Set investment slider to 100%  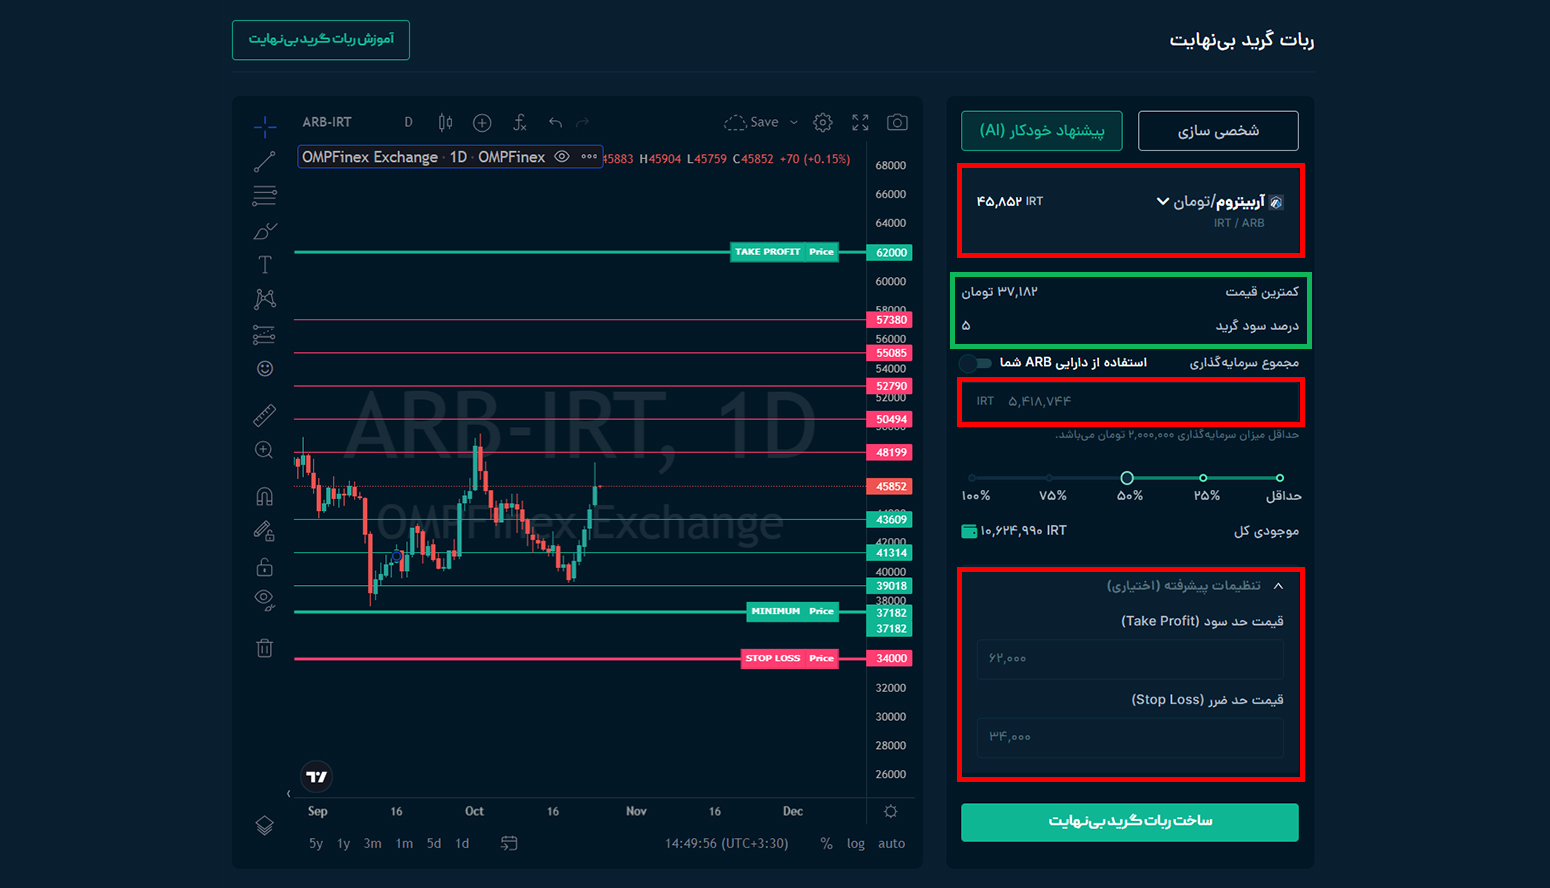[971, 478]
